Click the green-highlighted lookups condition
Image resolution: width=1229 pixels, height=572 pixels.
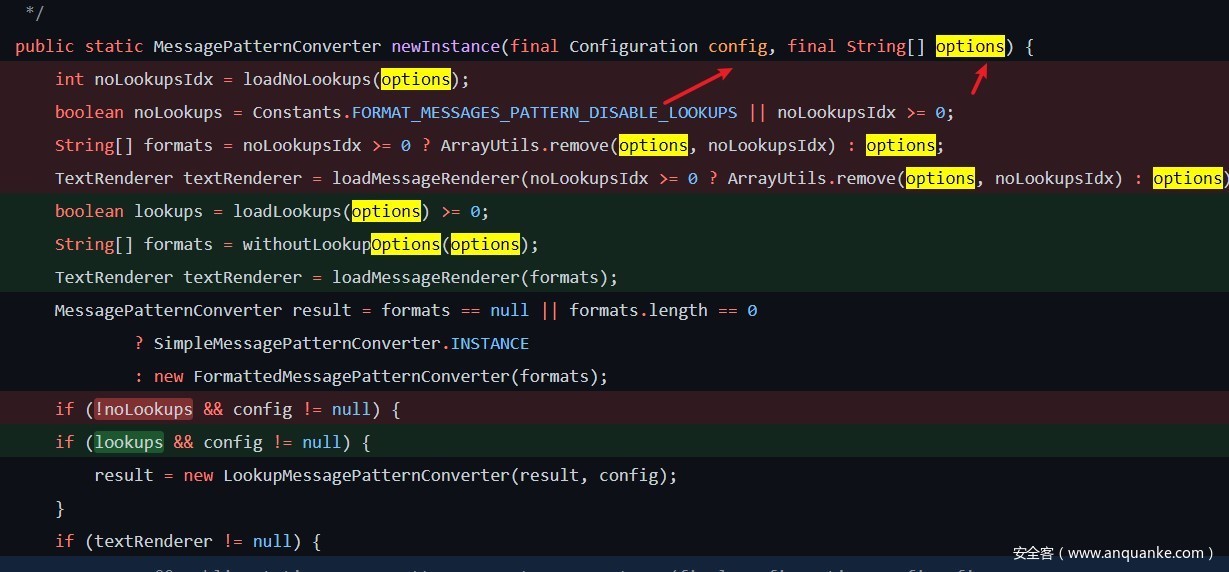(129, 442)
